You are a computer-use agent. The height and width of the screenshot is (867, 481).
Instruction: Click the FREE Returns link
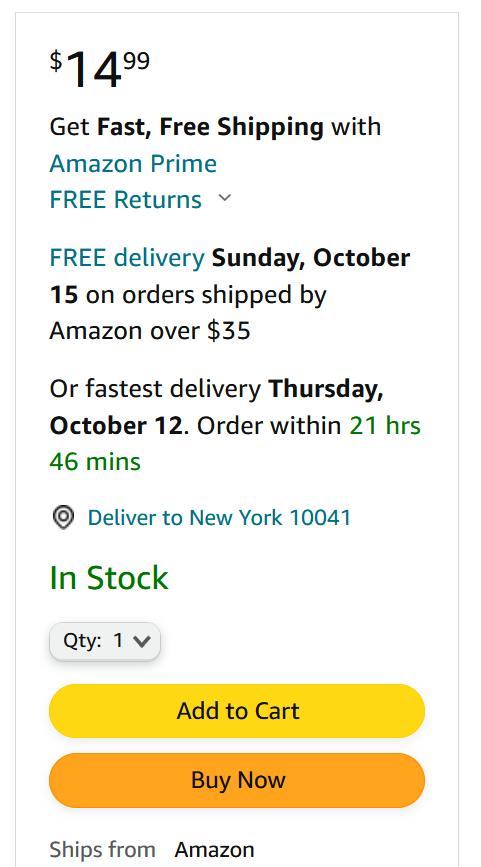coord(126,200)
